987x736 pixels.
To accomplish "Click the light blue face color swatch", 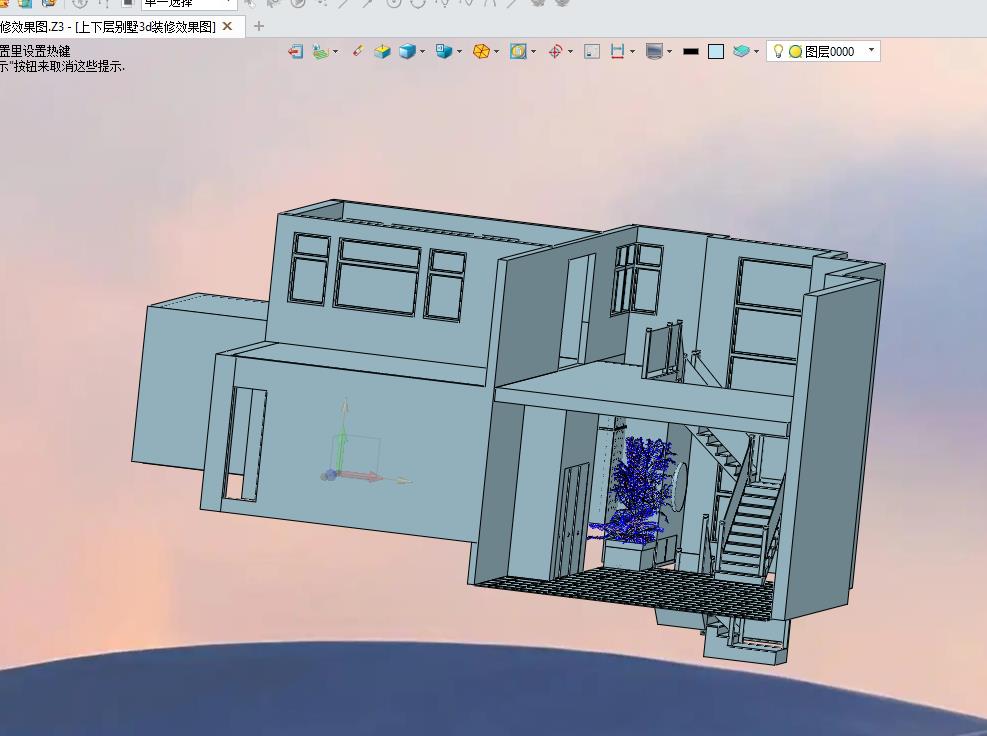I will tap(716, 52).
